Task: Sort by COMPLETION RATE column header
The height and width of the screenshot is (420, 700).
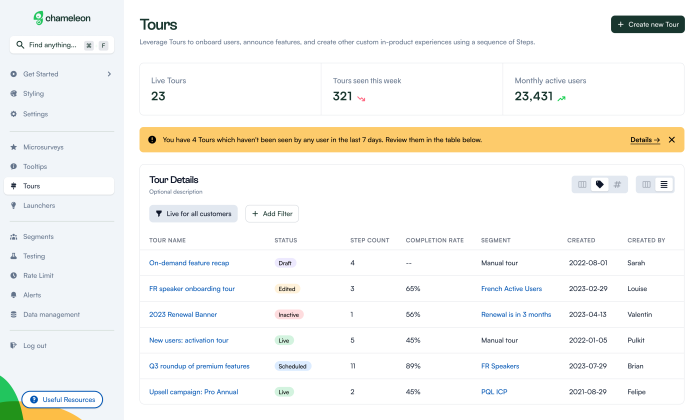Action: pos(435,240)
